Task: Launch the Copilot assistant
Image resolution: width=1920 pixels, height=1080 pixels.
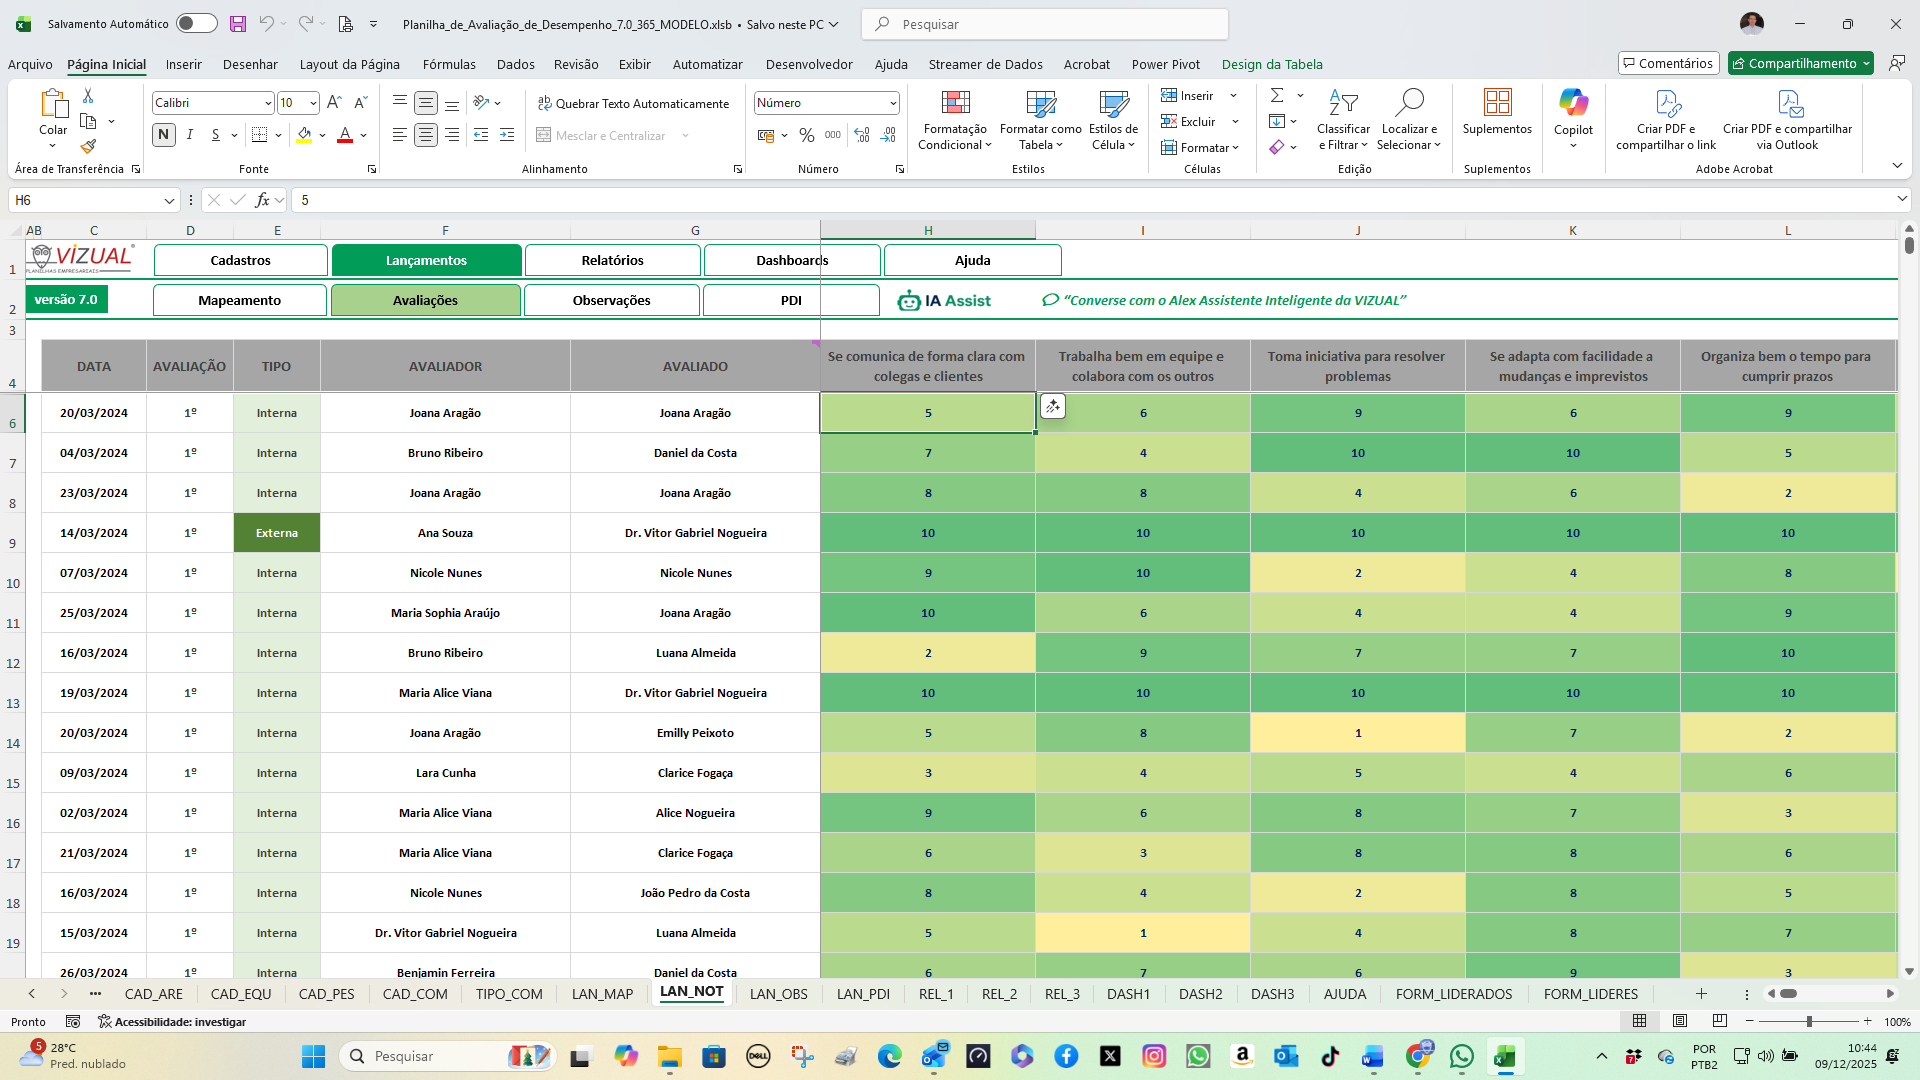Action: (x=1573, y=113)
